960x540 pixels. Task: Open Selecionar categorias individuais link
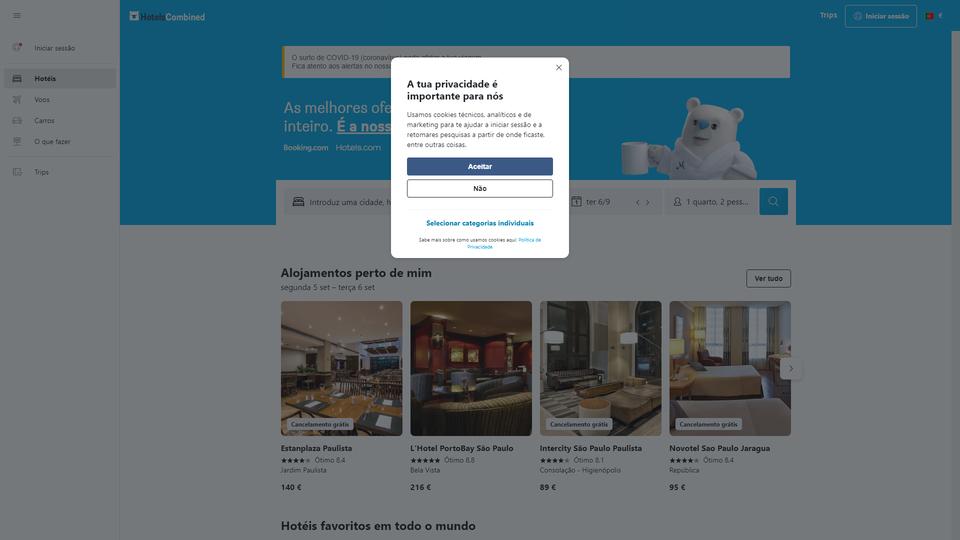pyautogui.click(x=480, y=223)
